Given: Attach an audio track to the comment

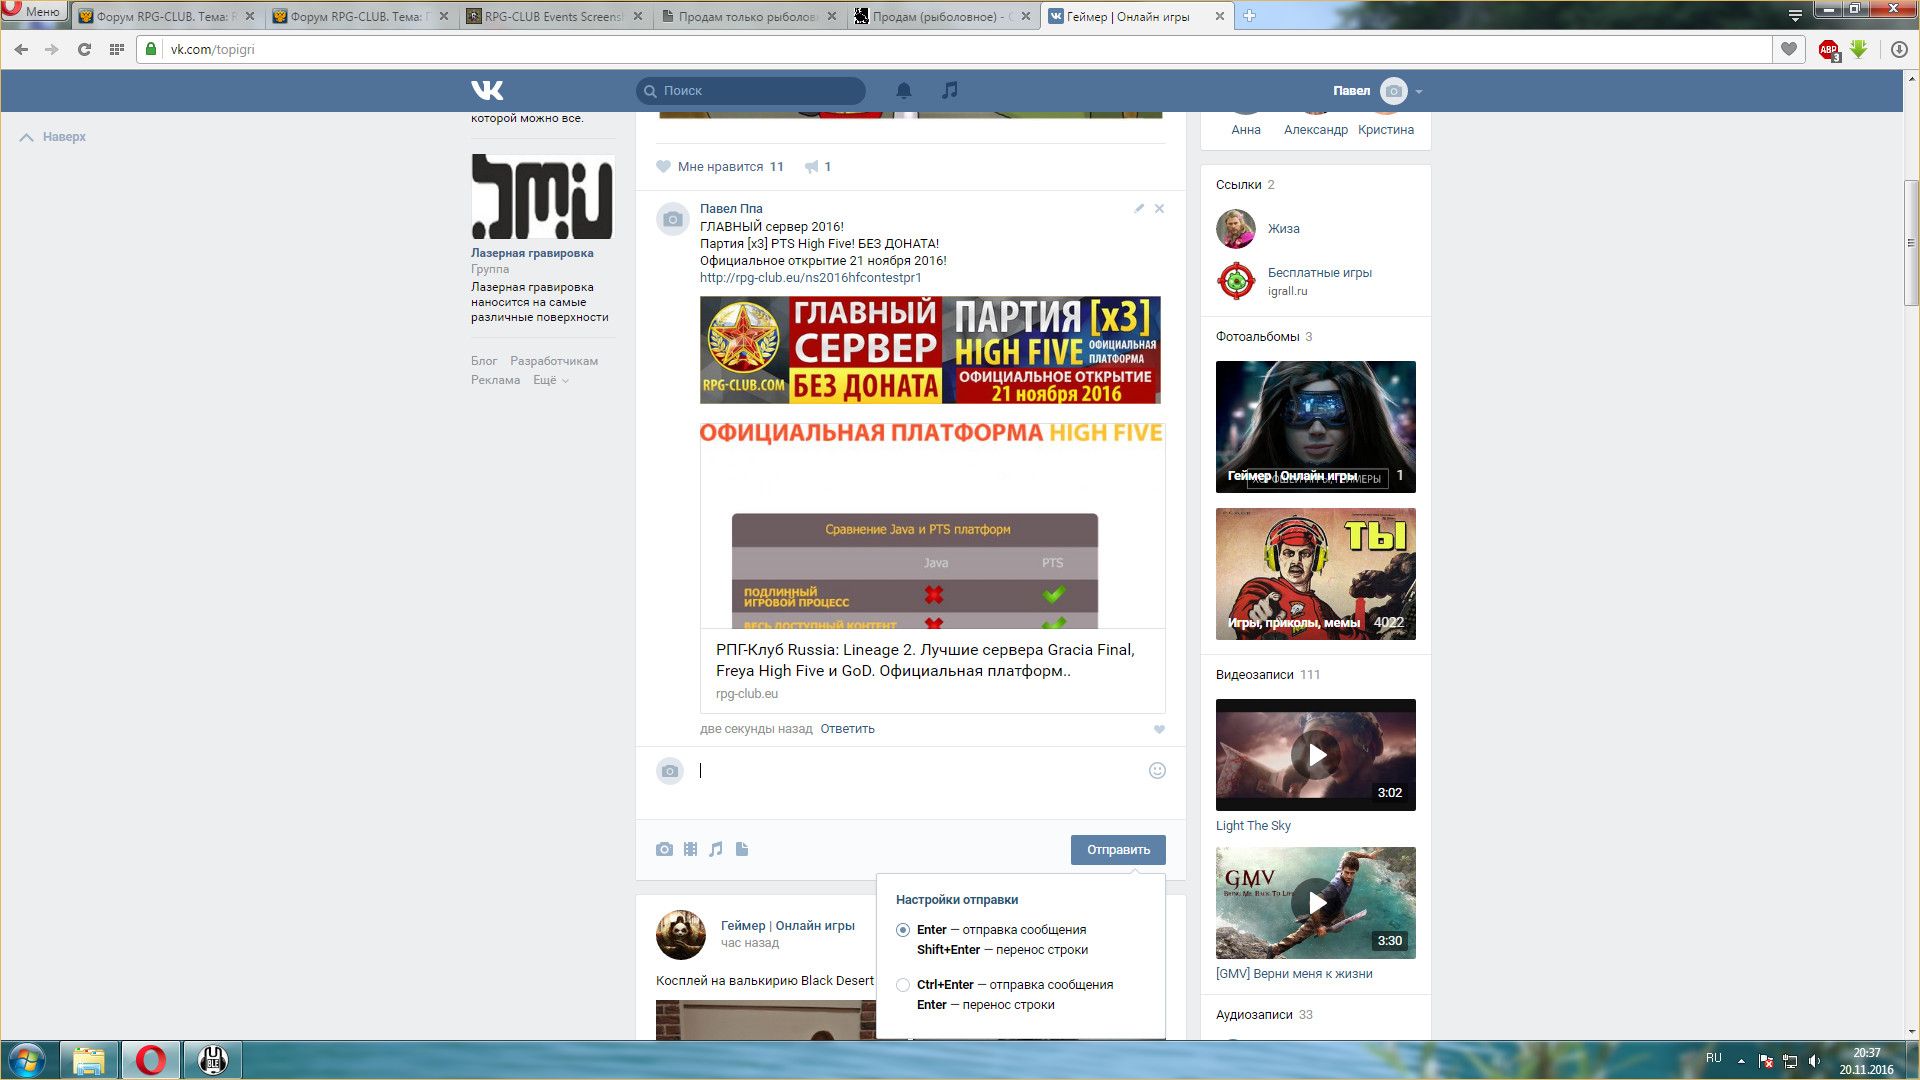Looking at the screenshot, I should [716, 849].
